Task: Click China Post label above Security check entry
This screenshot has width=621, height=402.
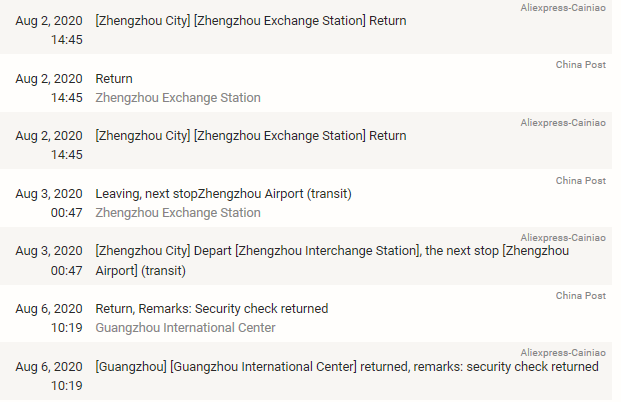Action: 581,296
